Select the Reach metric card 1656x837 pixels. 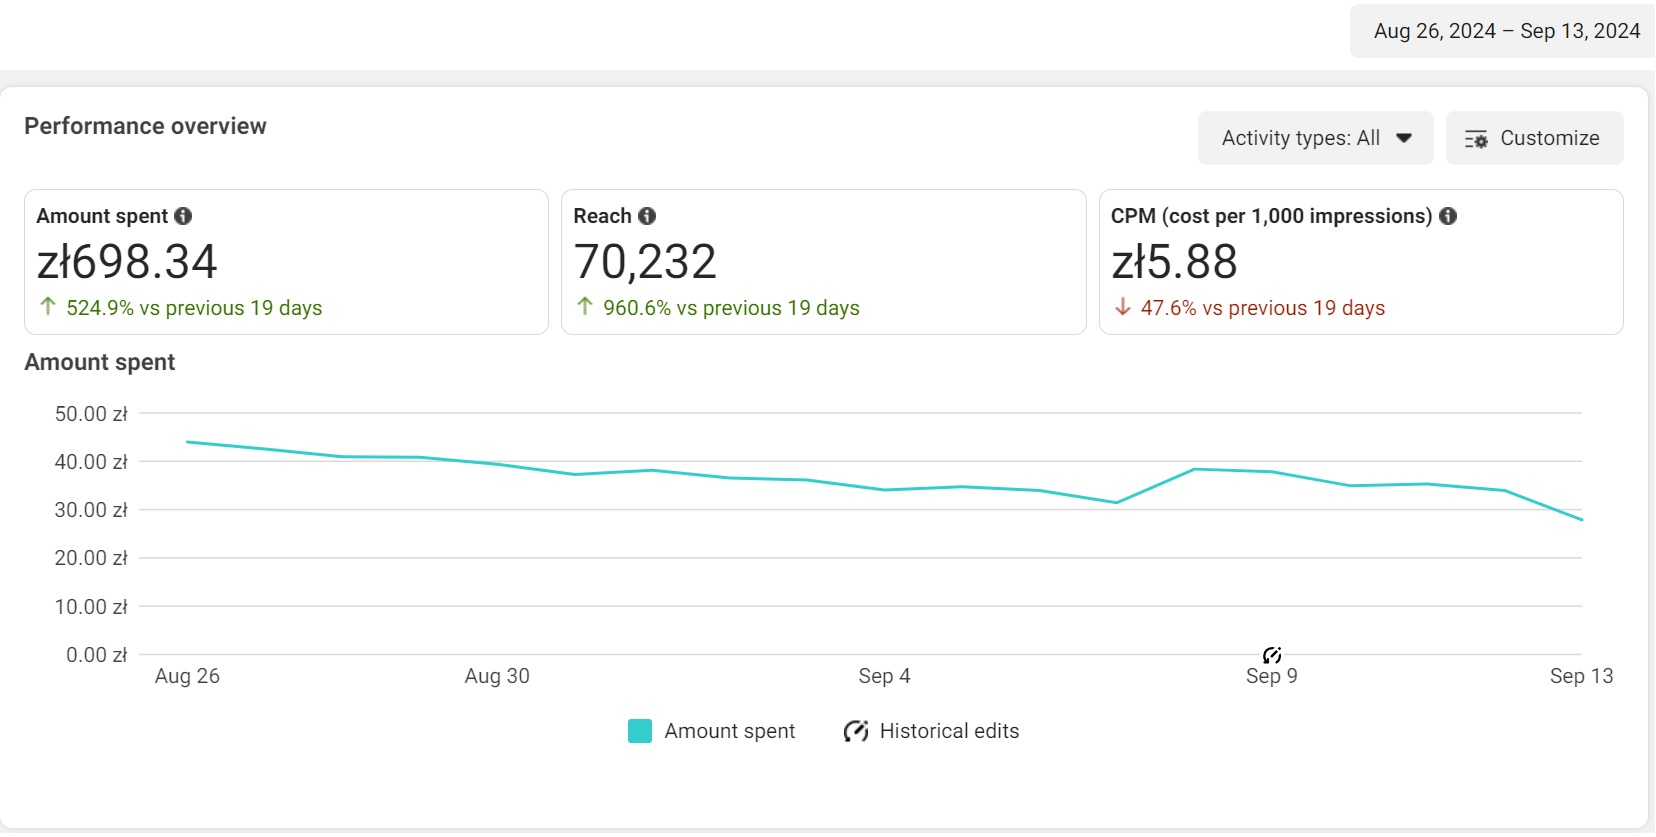(823, 262)
